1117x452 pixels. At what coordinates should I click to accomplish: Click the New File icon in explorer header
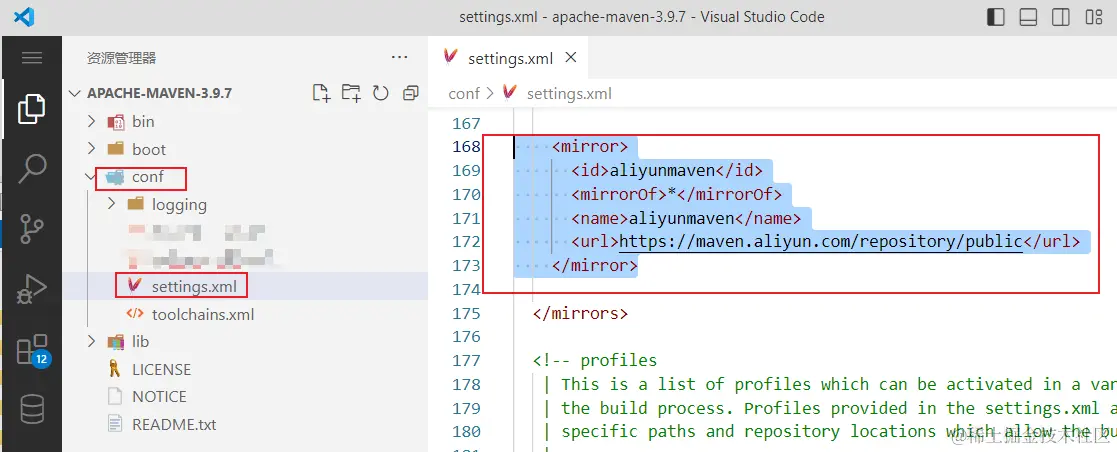tap(321, 93)
